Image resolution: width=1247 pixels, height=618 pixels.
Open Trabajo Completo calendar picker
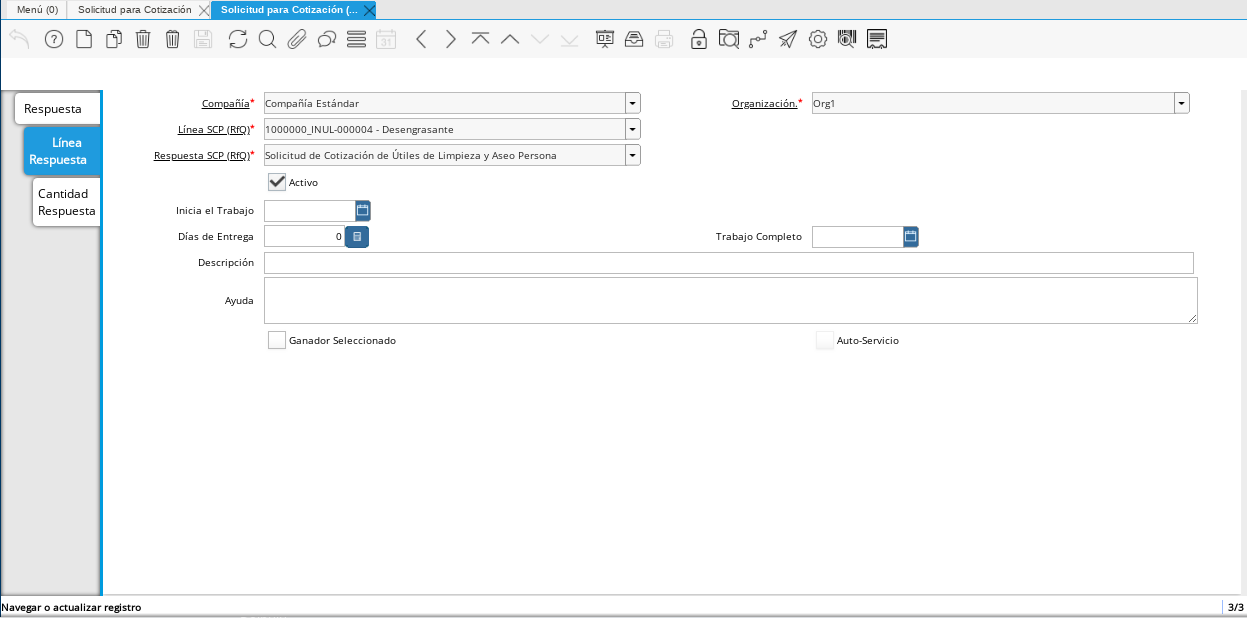(x=911, y=237)
